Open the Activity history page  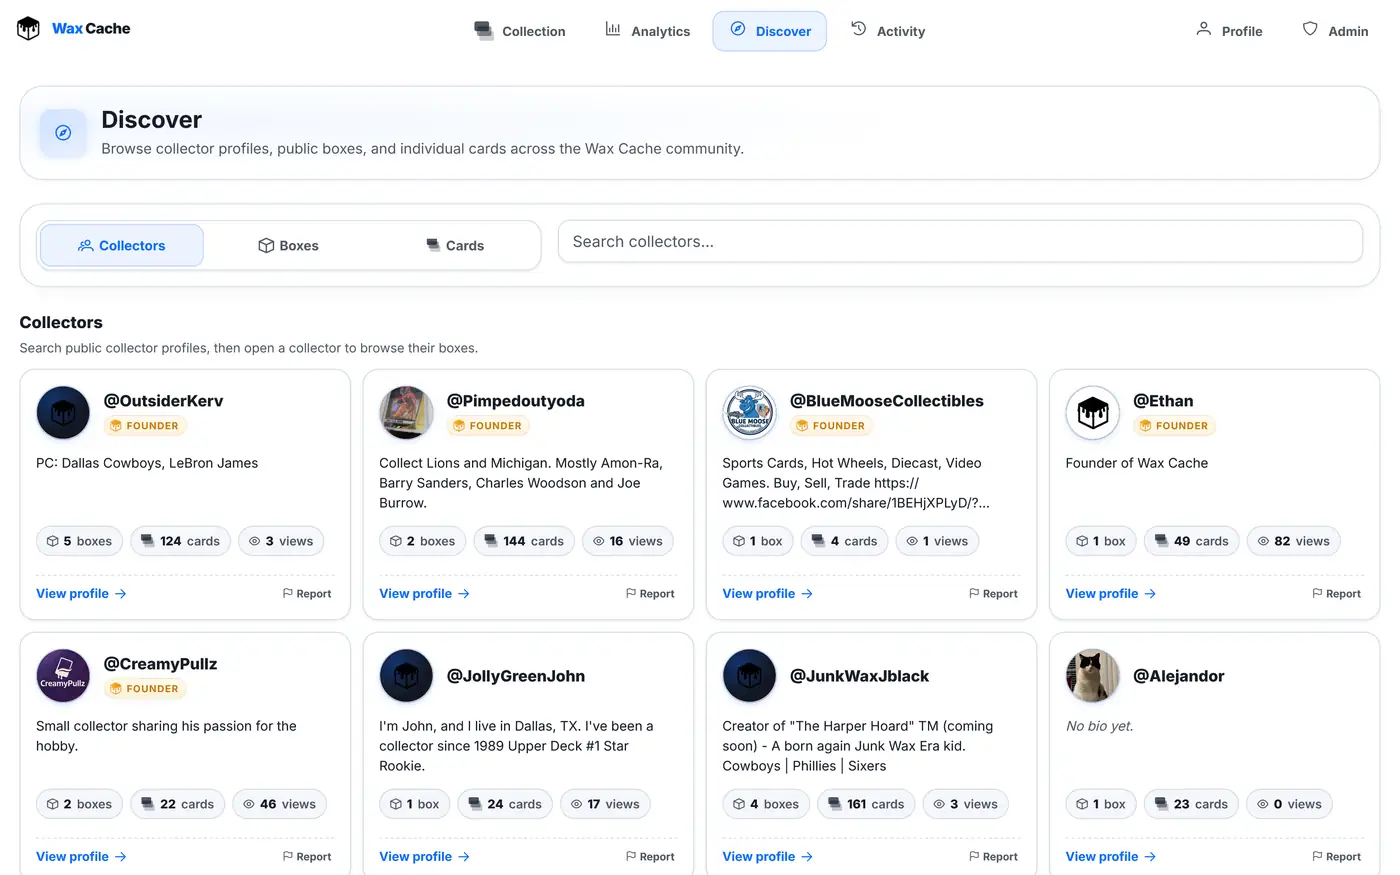click(888, 31)
